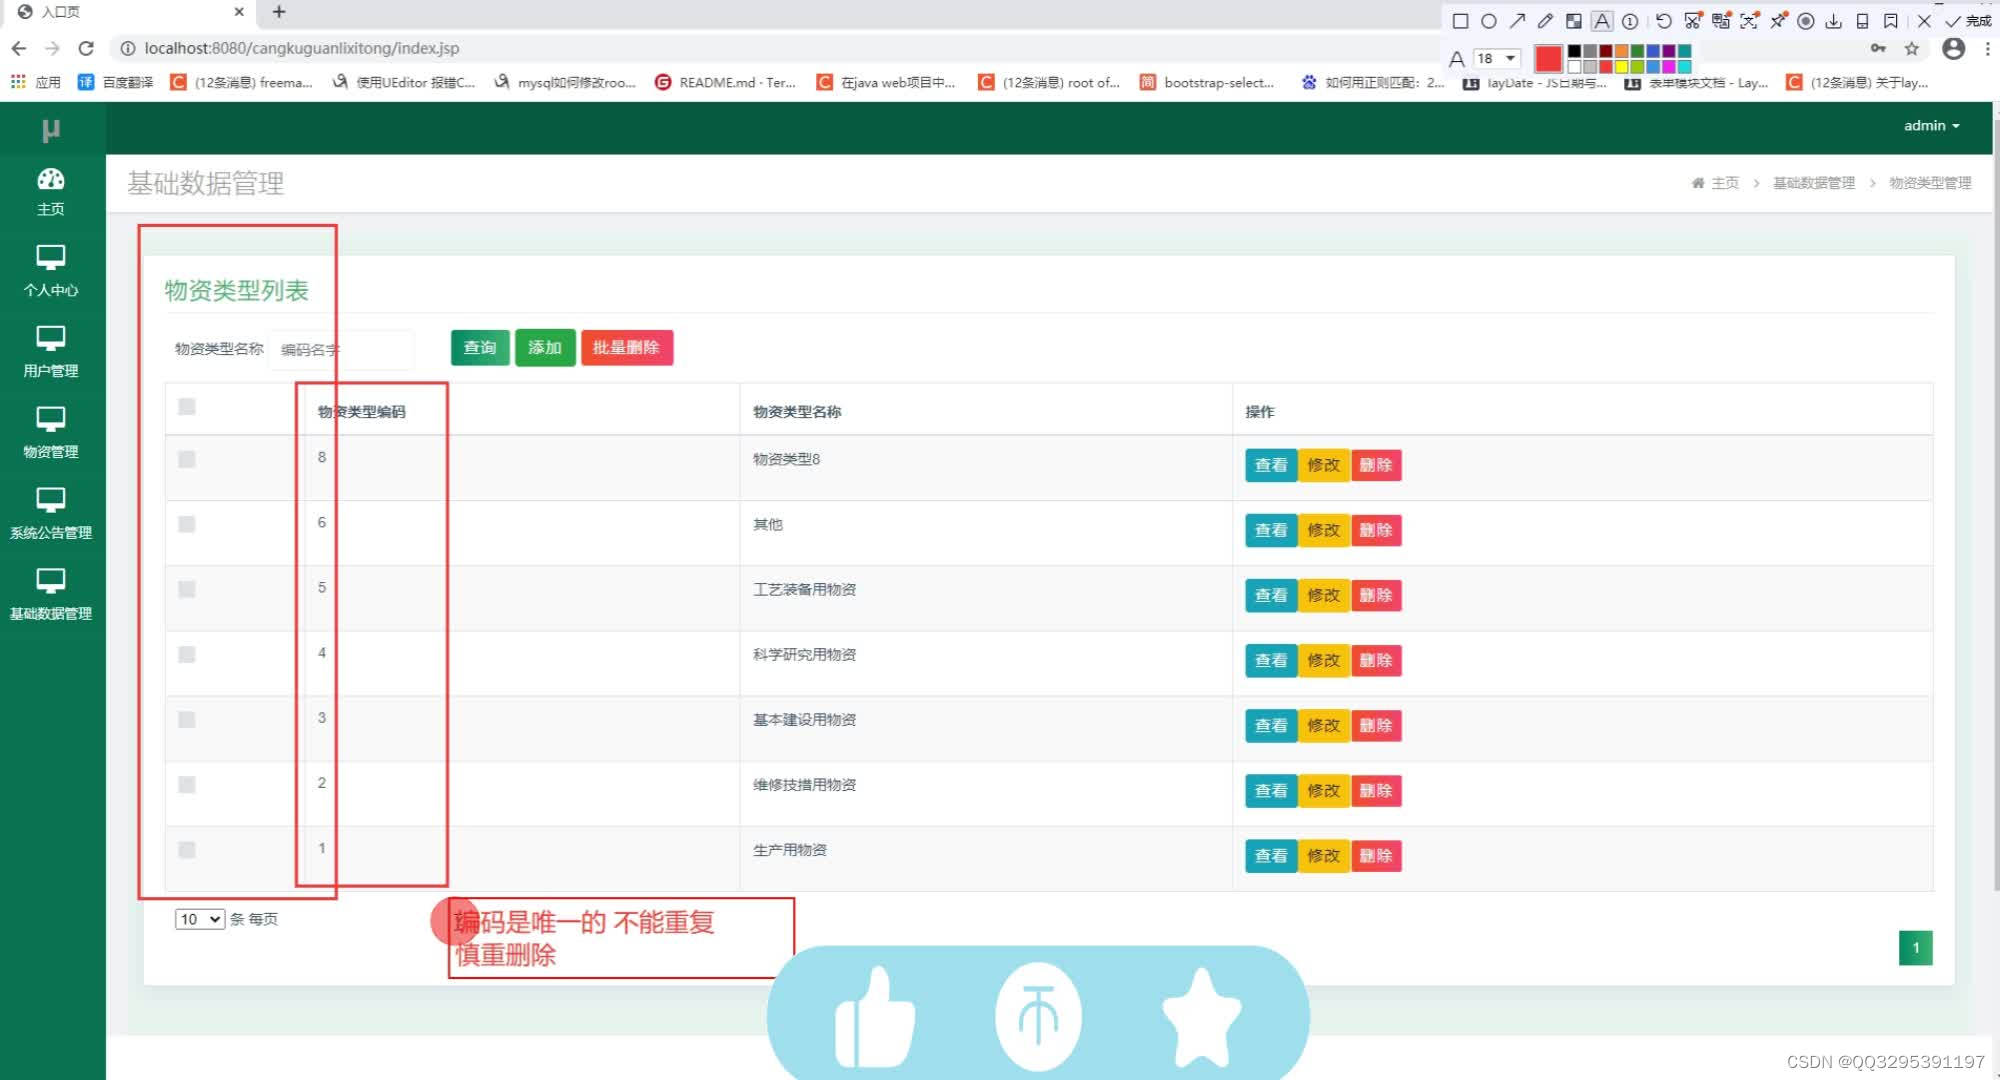
Task: Click the bookmark-shaped collect icon in toolbar
Action: click(x=1890, y=21)
